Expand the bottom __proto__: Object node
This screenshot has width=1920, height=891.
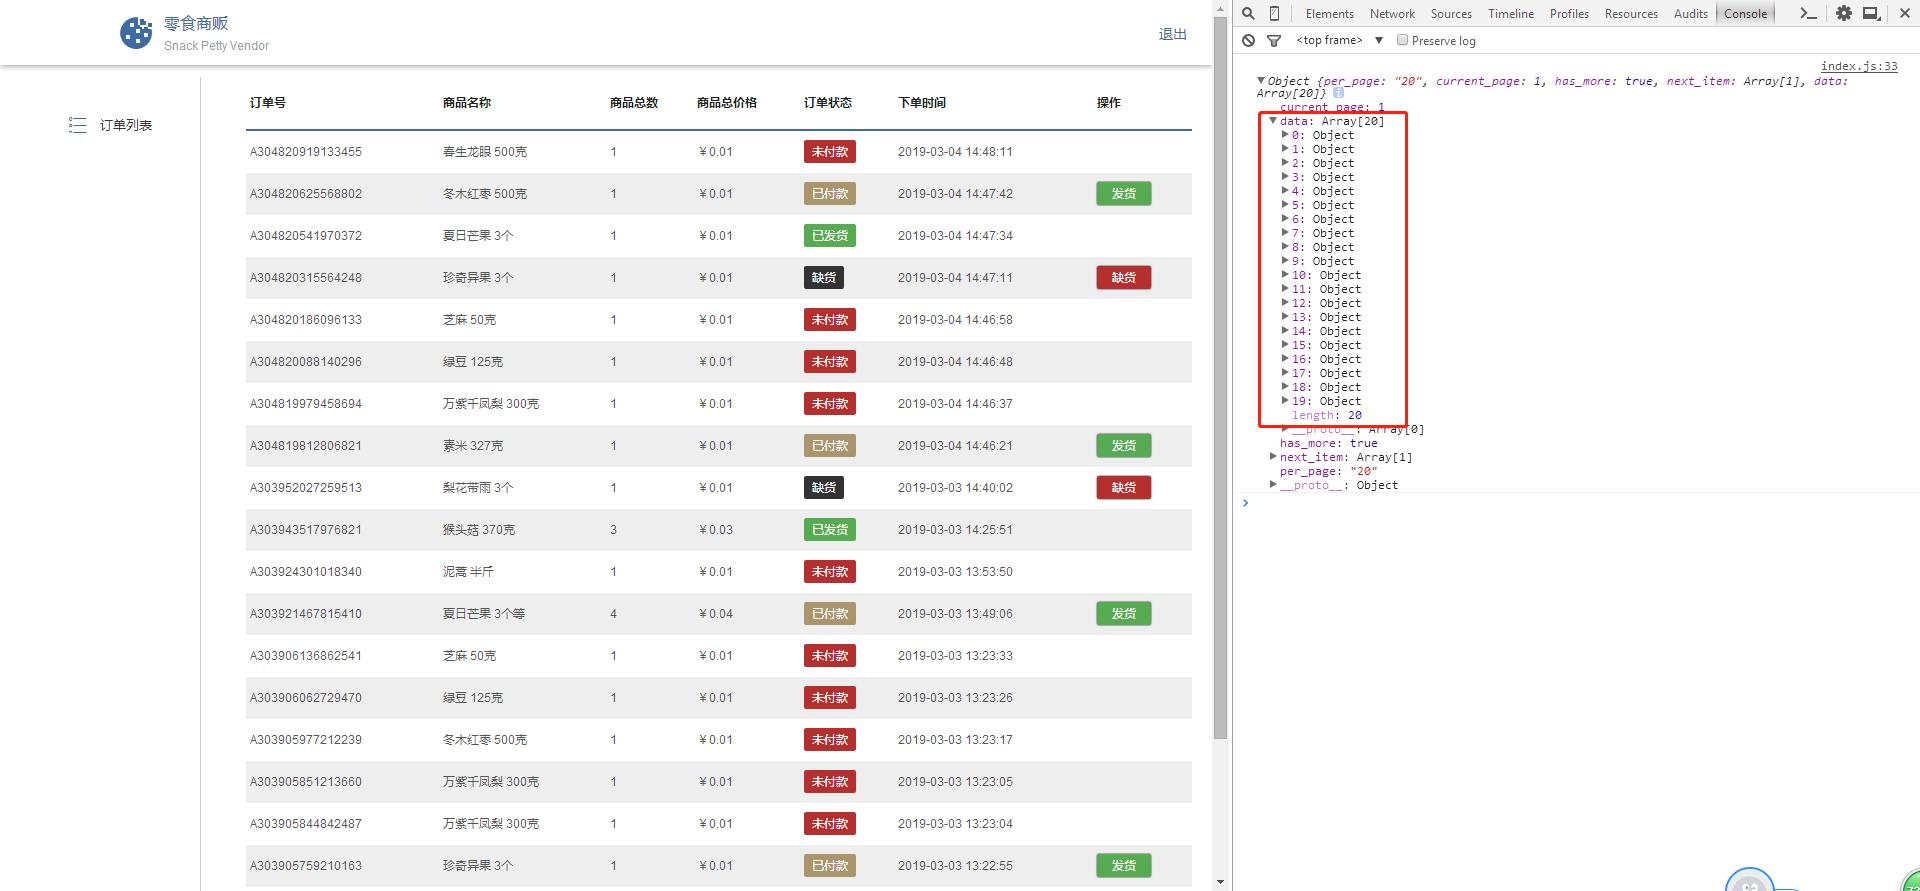click(1273, 485)
